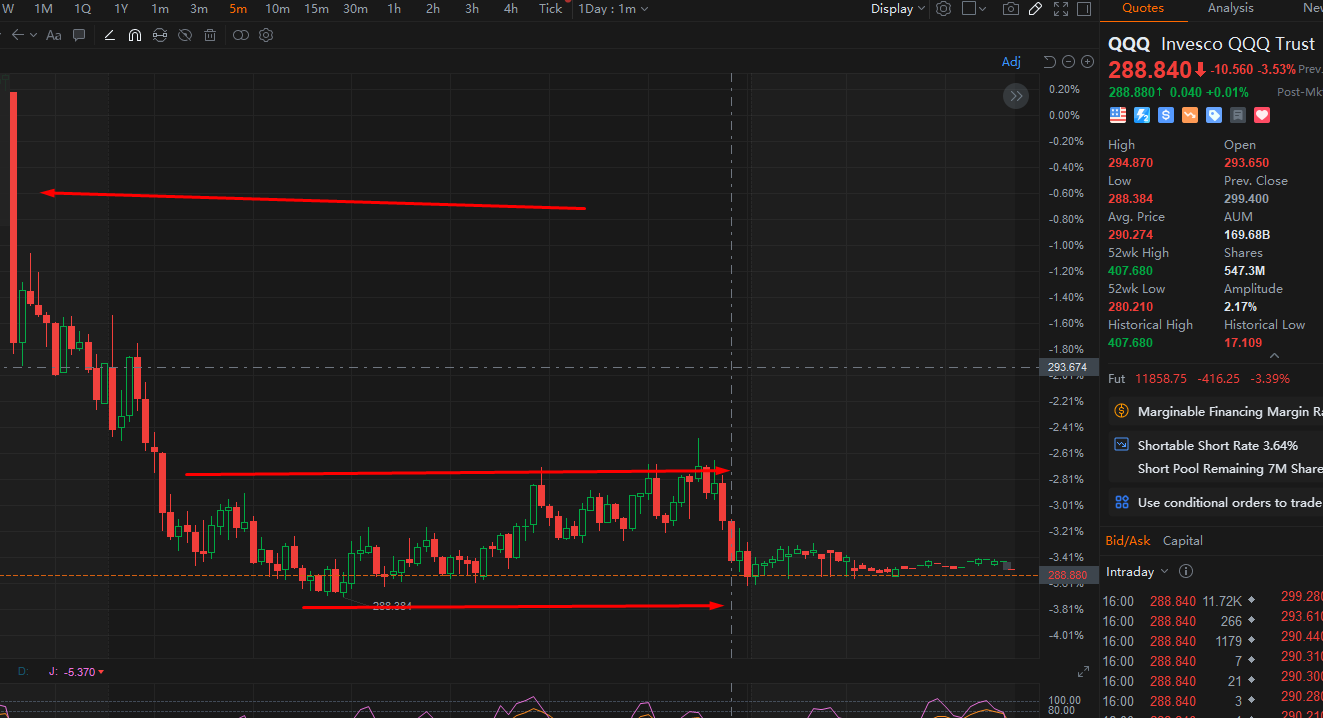Image resolution: width=1323 pixels, height=718 pixels.
Task: Click the info icon beside Intraday
Action: click(x=1186, y=572)
